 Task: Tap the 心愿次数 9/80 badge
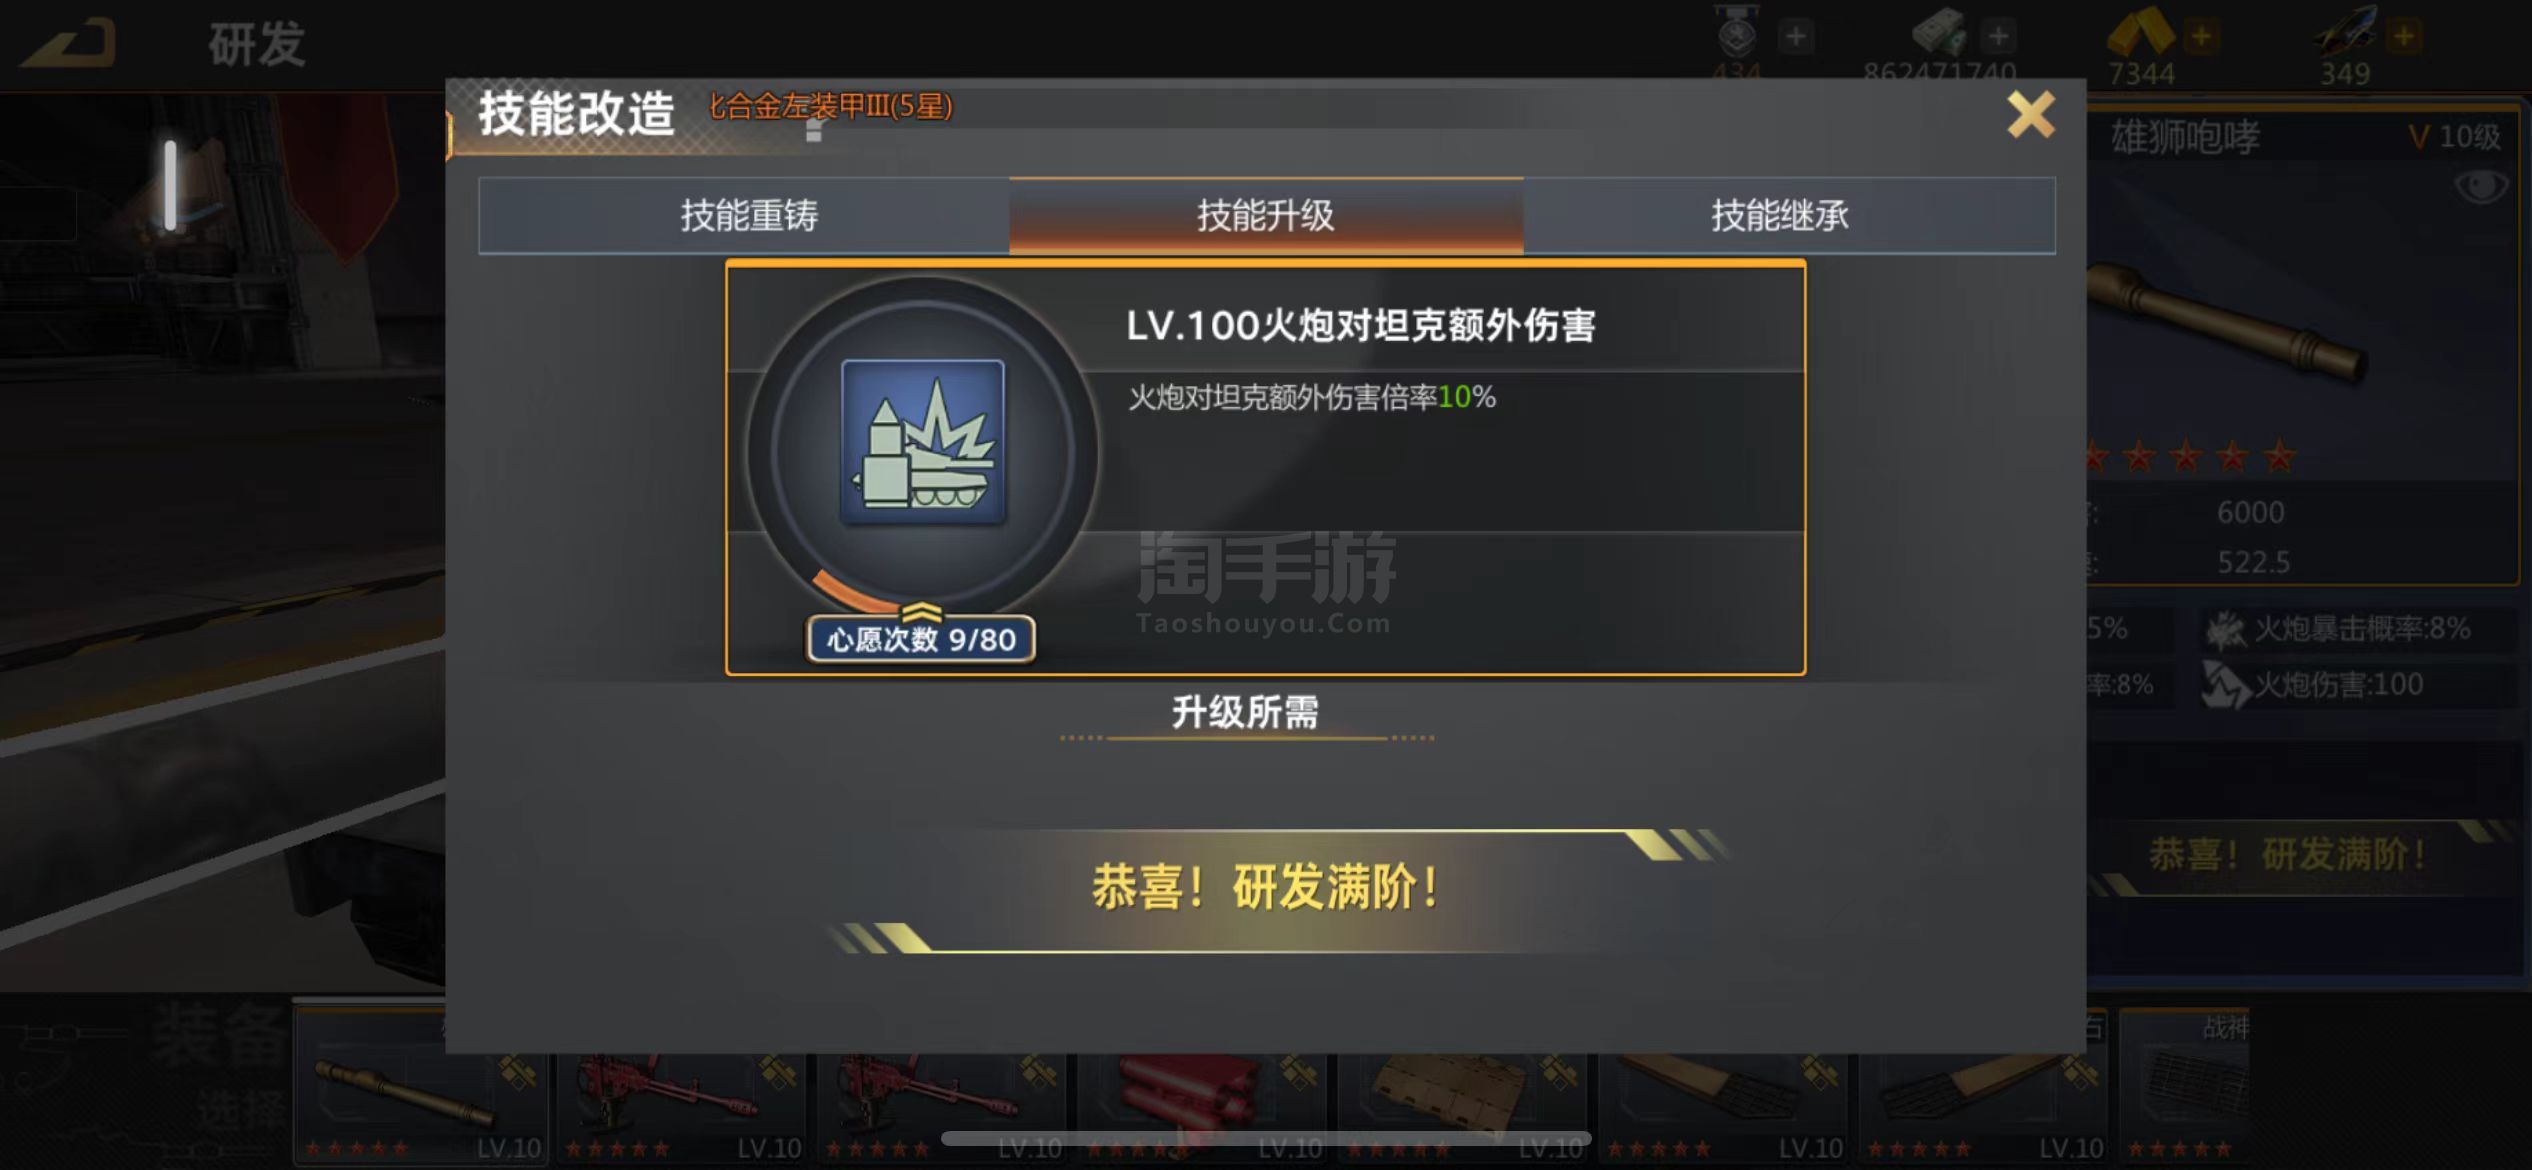pos(921,639)
